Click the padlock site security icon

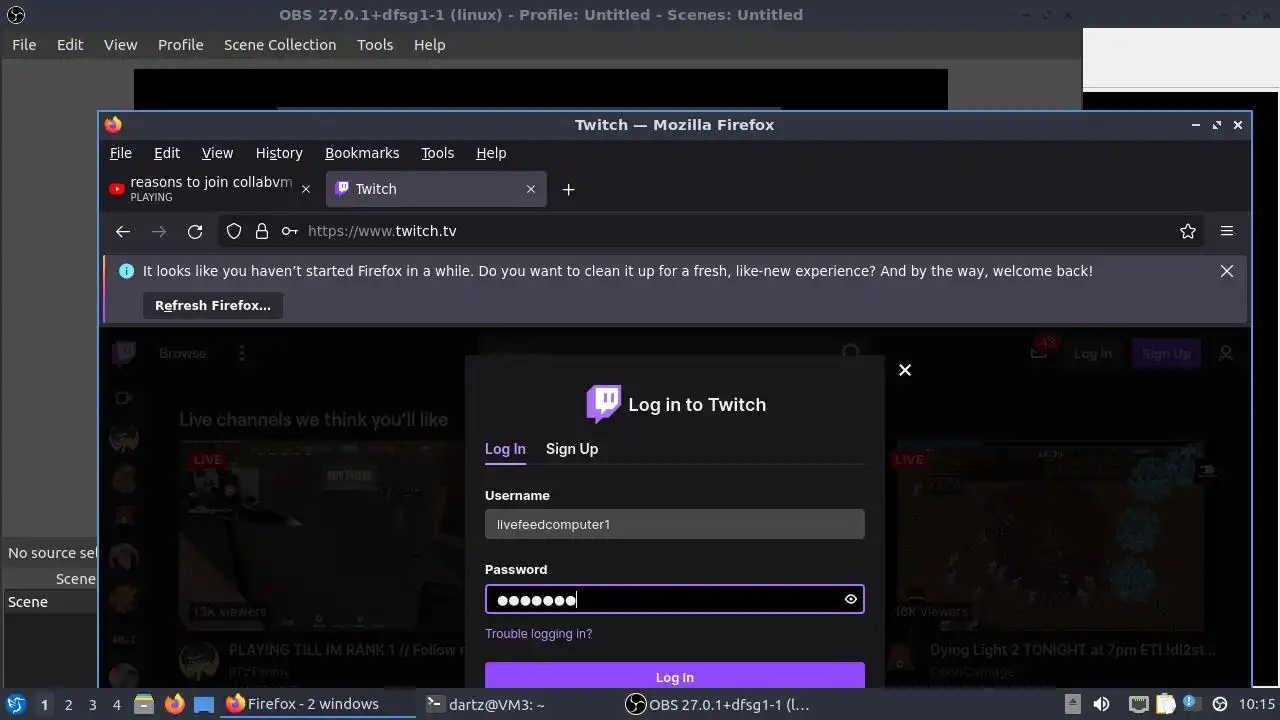(x=262, y=231)
